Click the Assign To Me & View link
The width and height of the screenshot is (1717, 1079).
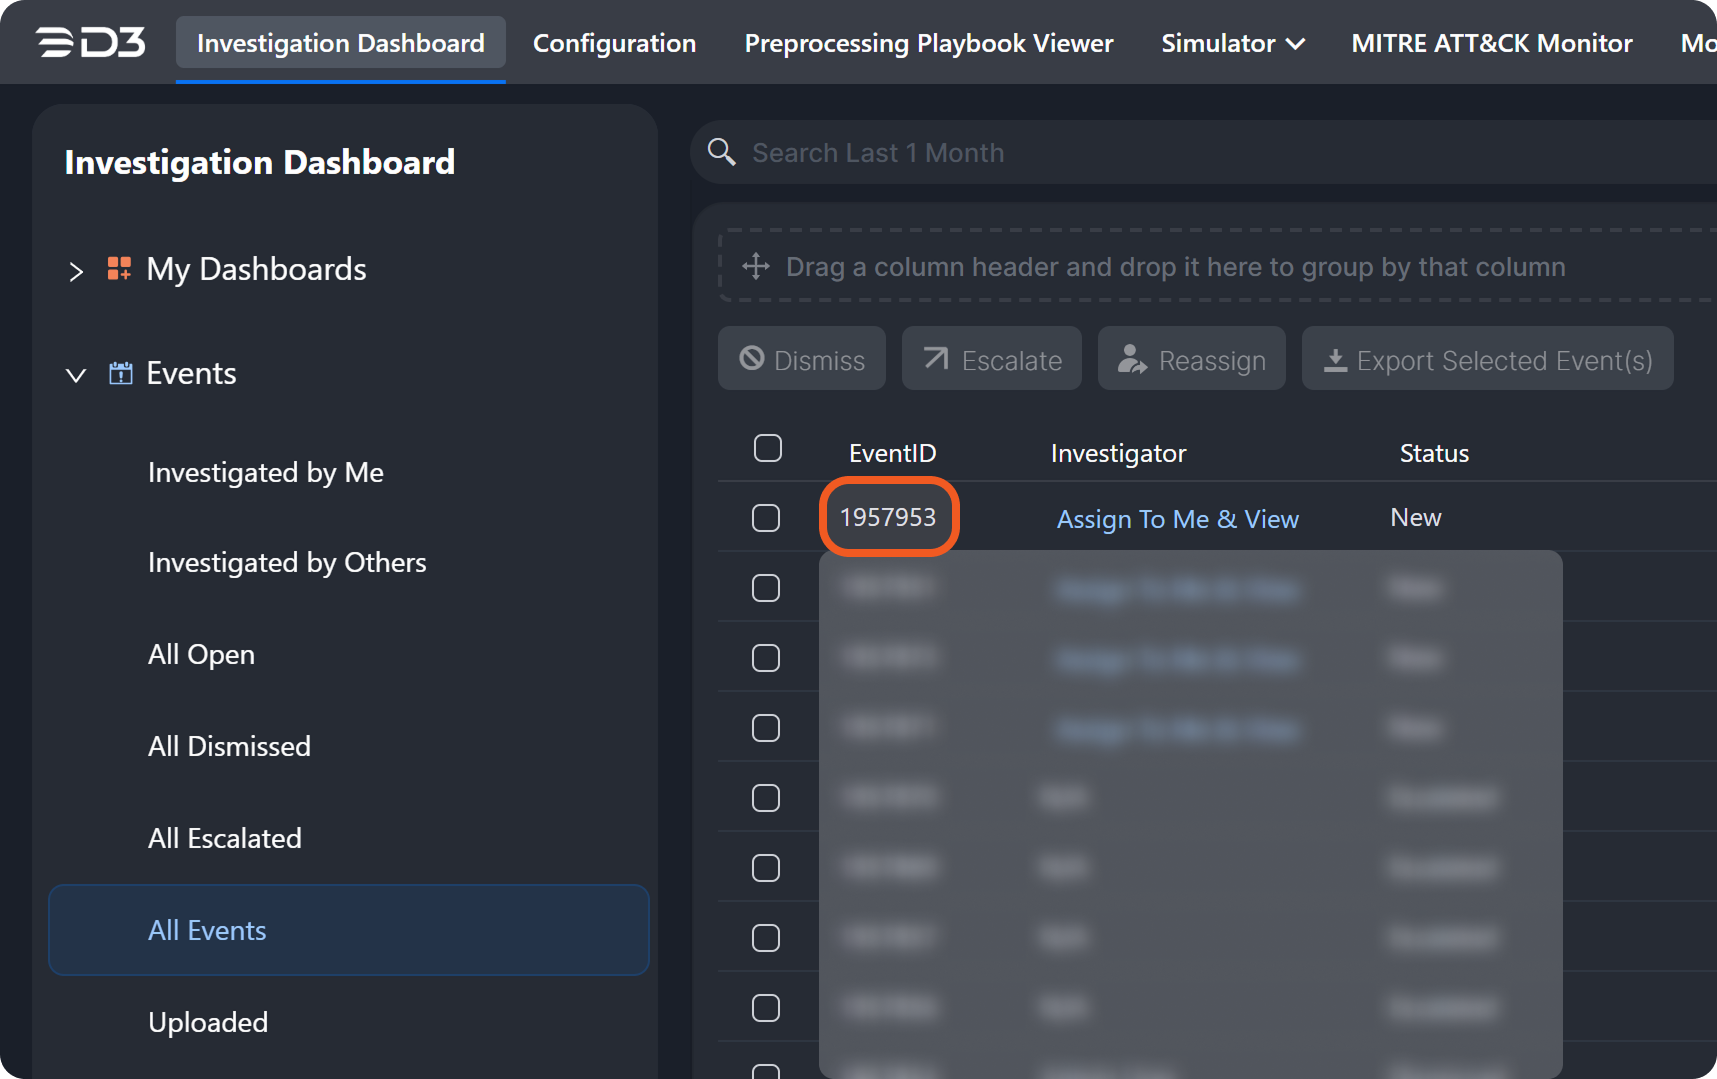(x=1177, y=519)
